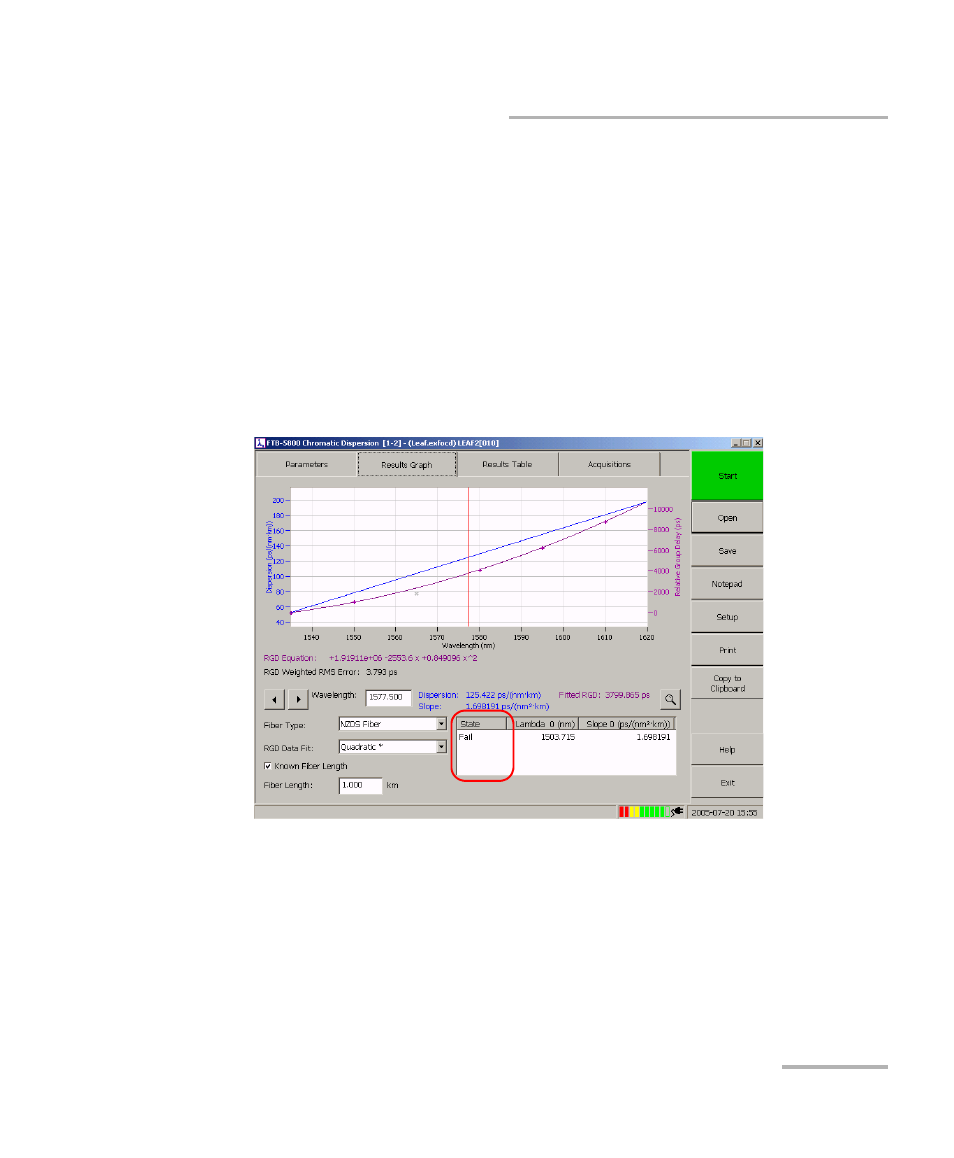Click Copy to Clipboard button
The image size is (954, 1158).
727,683
